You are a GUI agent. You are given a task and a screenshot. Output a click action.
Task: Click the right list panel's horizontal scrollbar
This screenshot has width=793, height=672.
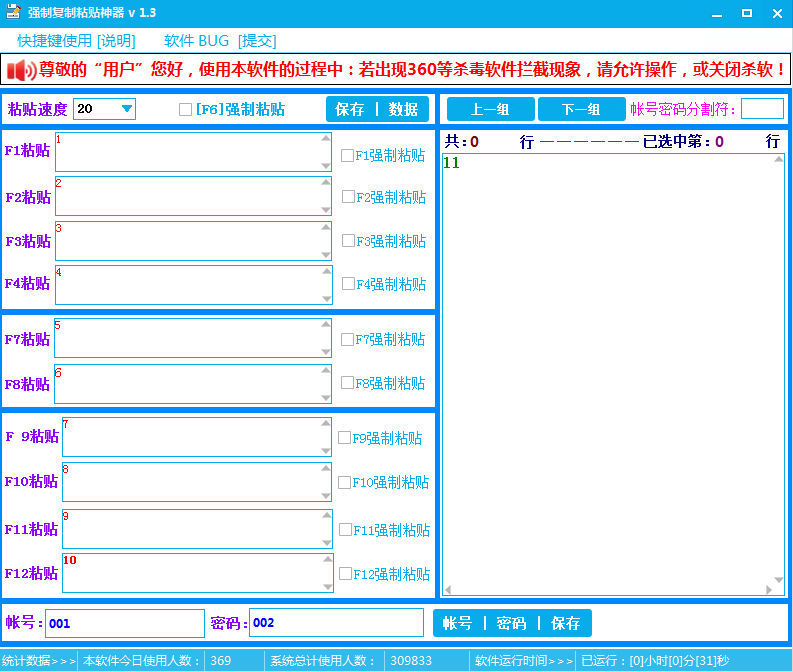coord(612,590)
